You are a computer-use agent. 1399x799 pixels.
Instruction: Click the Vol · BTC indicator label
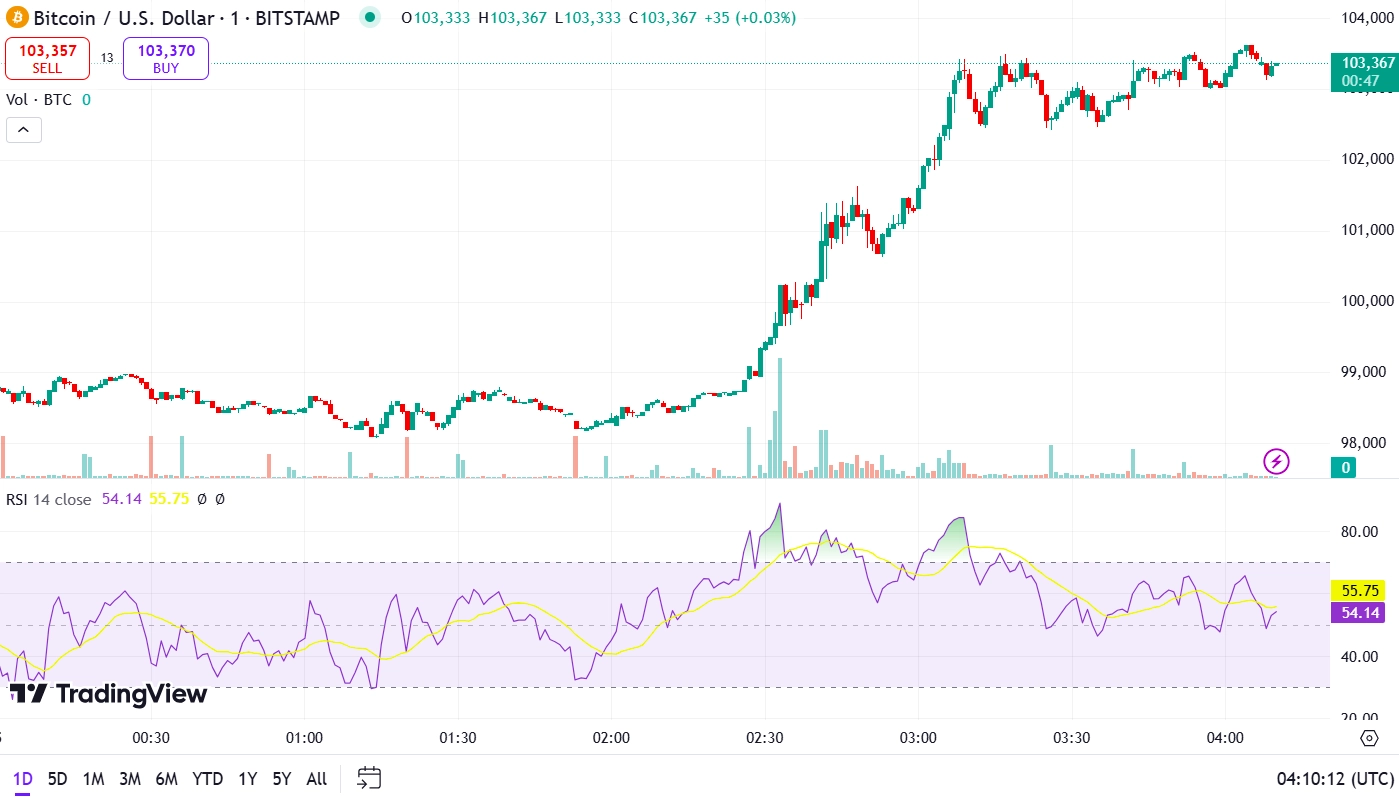[39, 99]
